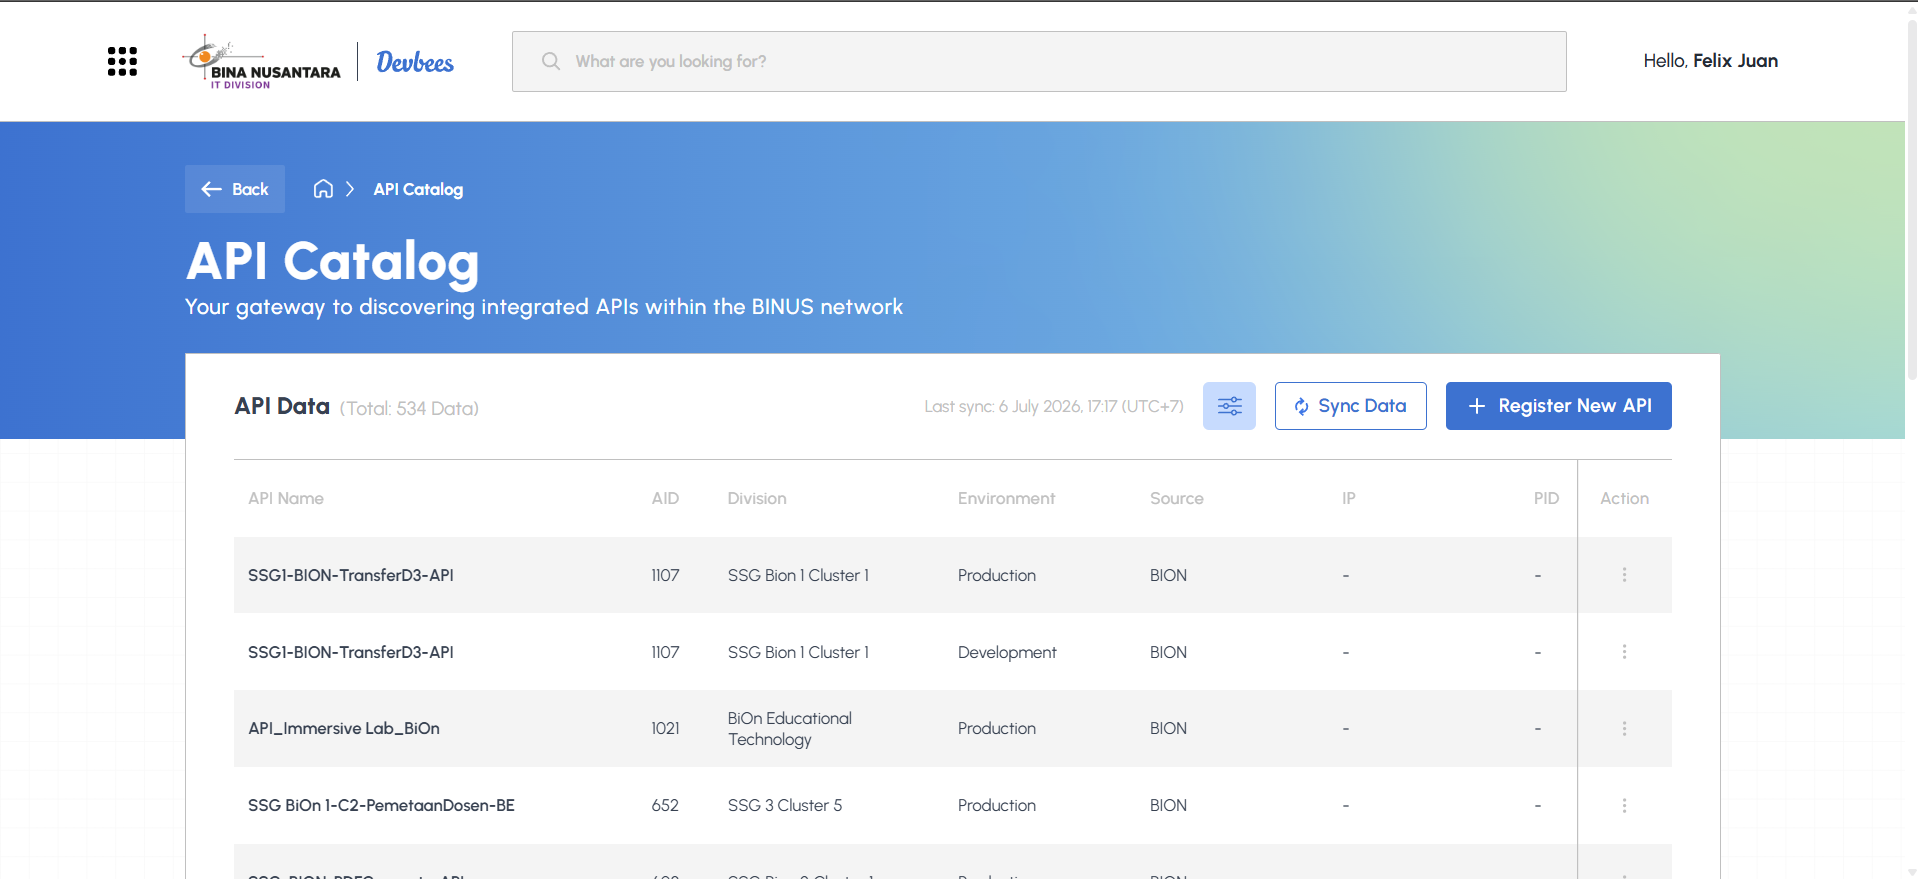Click the AID column header
1918x879 pixels.
point(665,498)
